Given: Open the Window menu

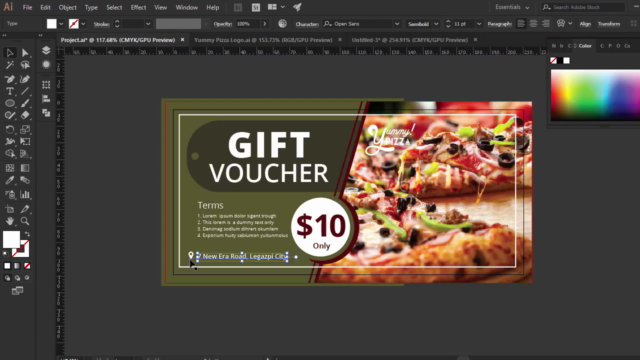Looking at the screenshot, I should [x=187, y=7].
